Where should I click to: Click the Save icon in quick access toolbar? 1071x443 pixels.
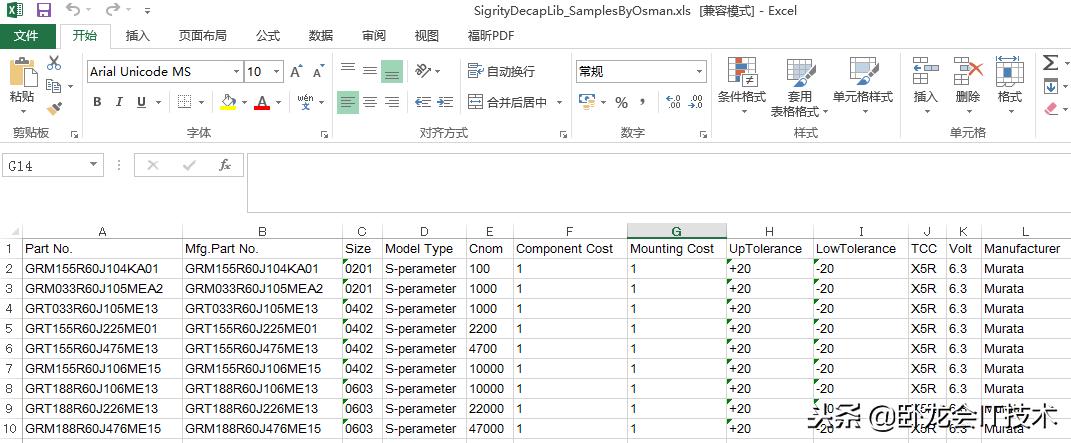click(x=44, y=10)
